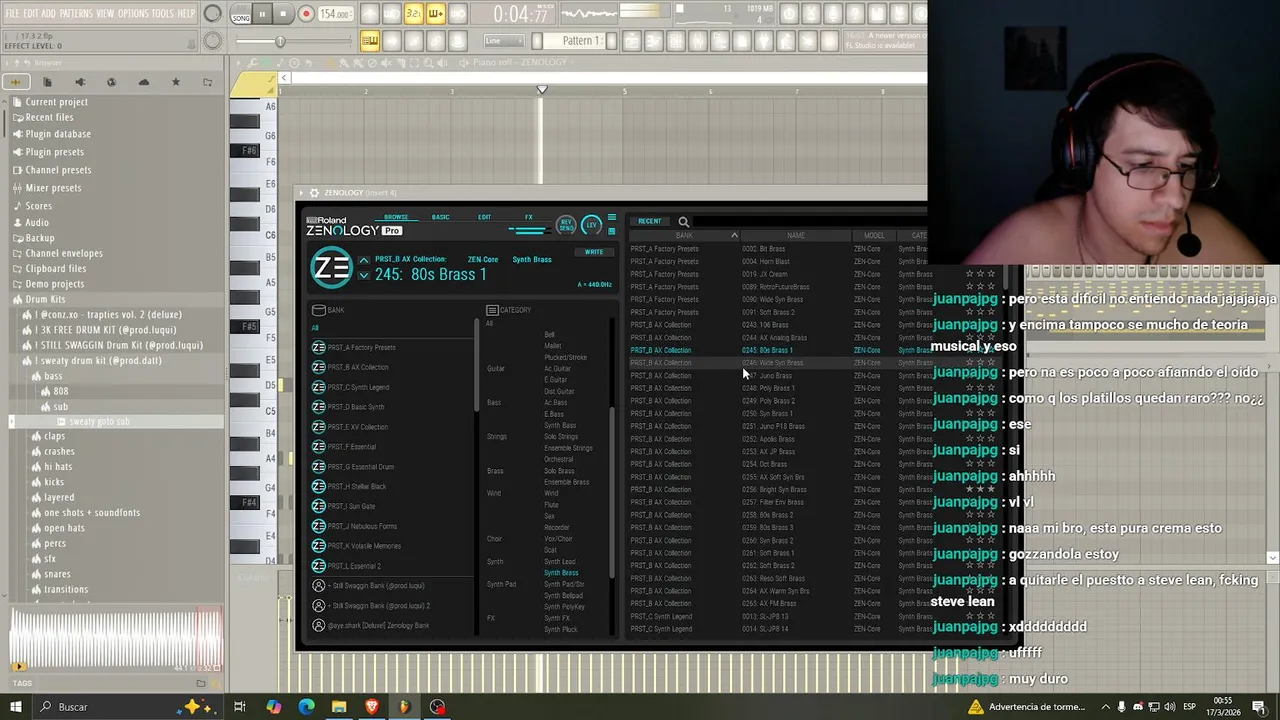Select the 0247: Juno Brass preset
This screenshot has width=1280, height=720.
point(767,376)
